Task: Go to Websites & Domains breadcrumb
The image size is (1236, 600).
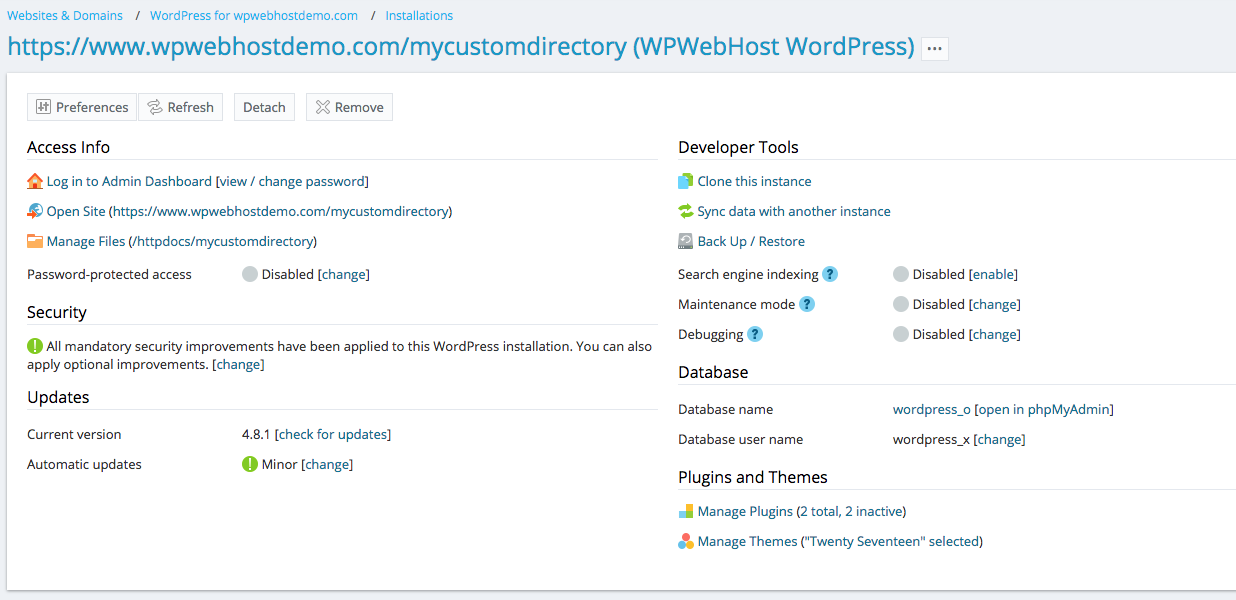Action: (65, 16)
